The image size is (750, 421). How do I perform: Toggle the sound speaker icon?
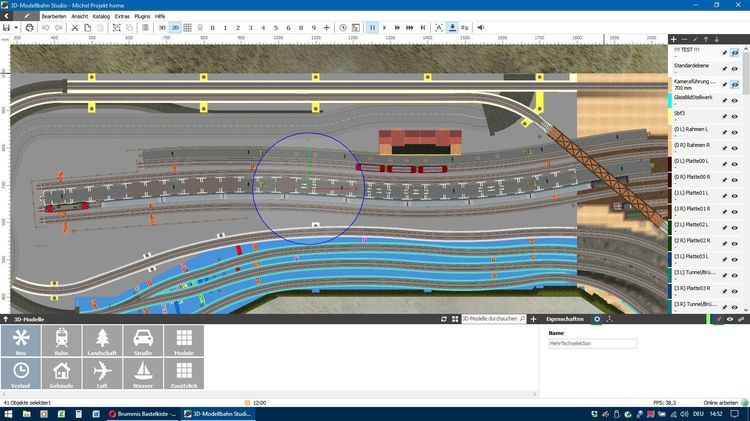pyautogui.click(x=481, y=28)
